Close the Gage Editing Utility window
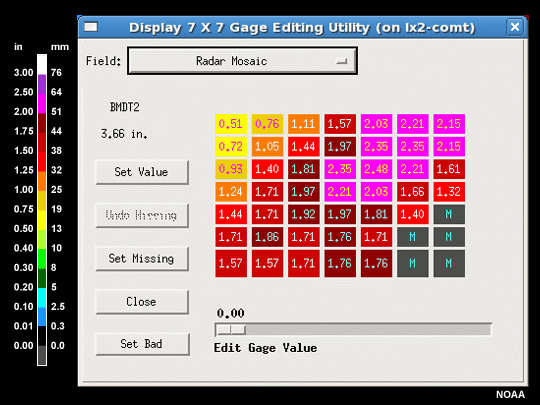This screenshot has width=540, height=405. click(x=515, y=27)
